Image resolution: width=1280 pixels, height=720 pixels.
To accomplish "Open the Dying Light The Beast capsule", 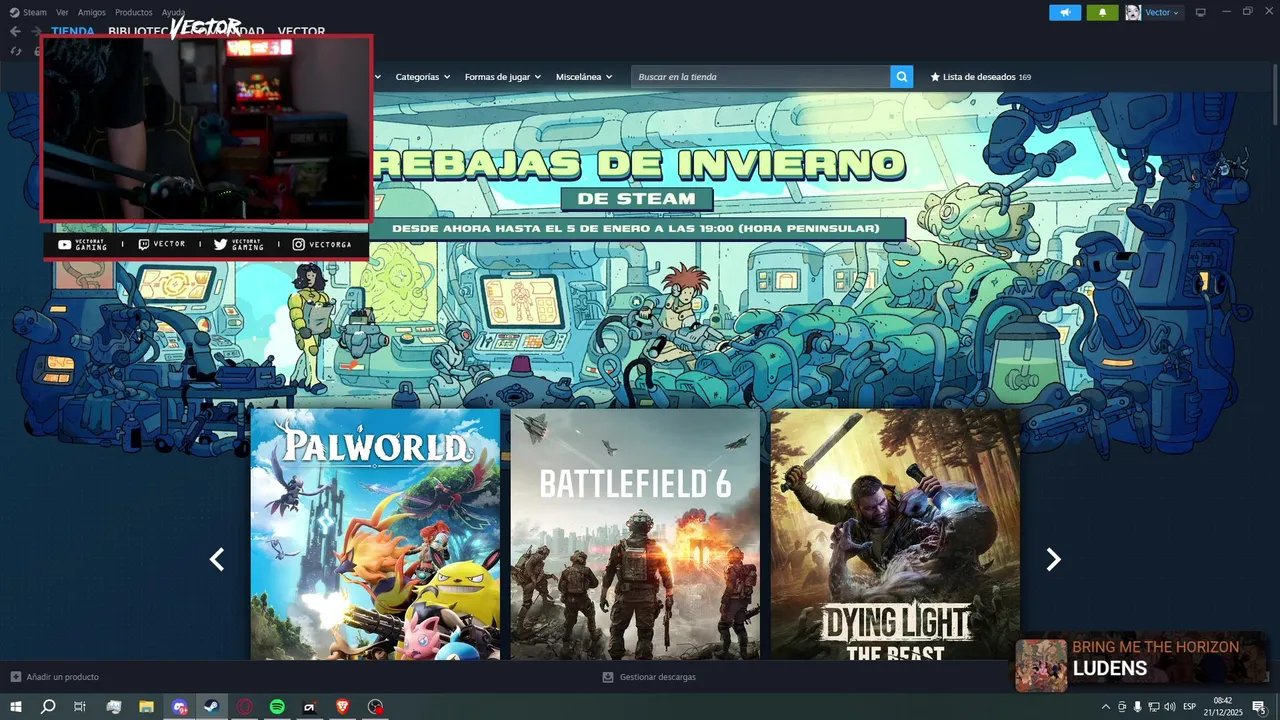I will [x=895, y=534].
